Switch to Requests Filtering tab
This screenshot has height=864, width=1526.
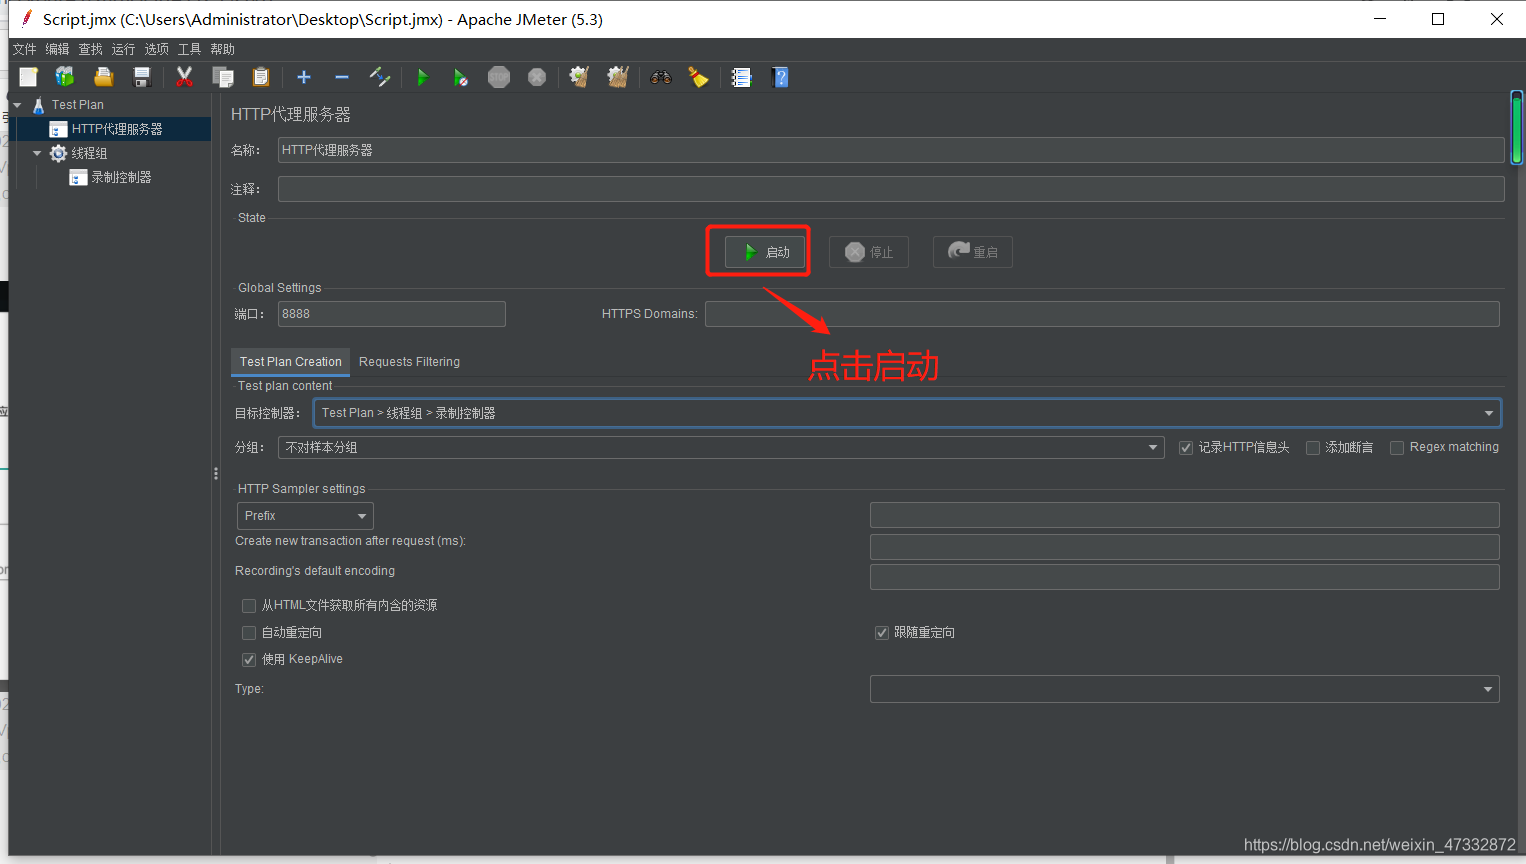[x=409, y=362]
